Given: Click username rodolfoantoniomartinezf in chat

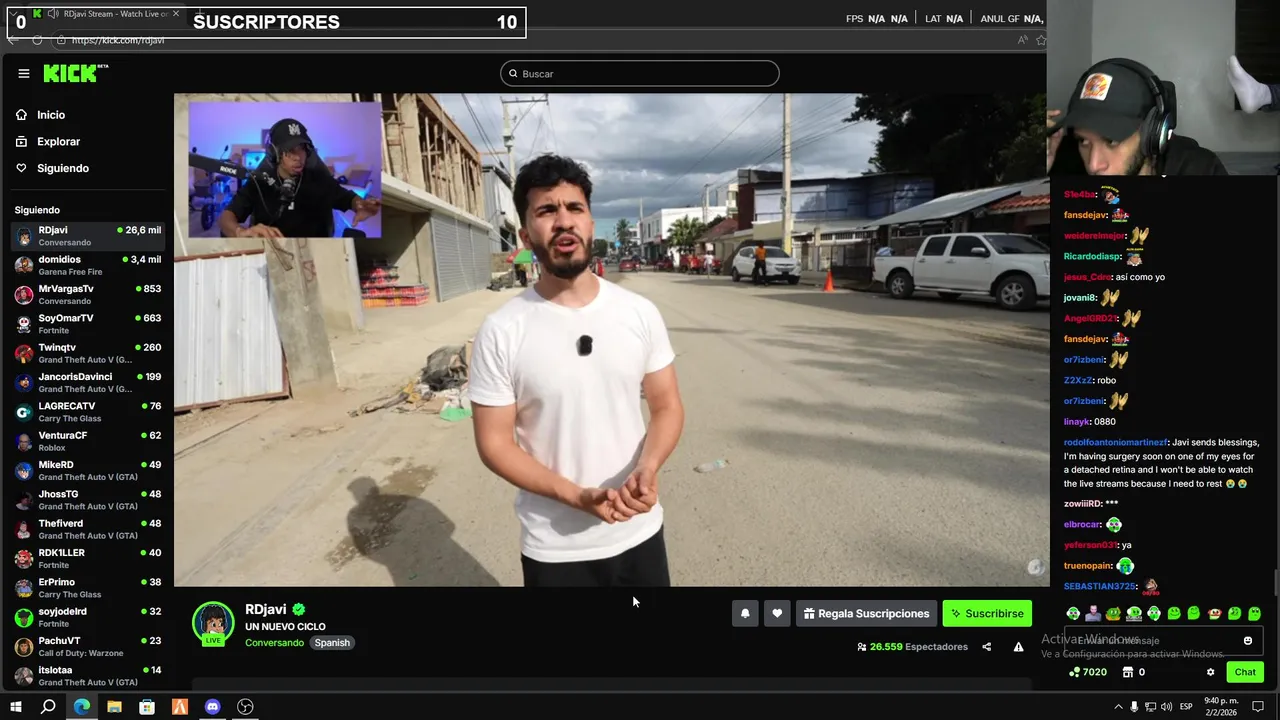Looking at the screenshot, I should (x=1115, y=442).
